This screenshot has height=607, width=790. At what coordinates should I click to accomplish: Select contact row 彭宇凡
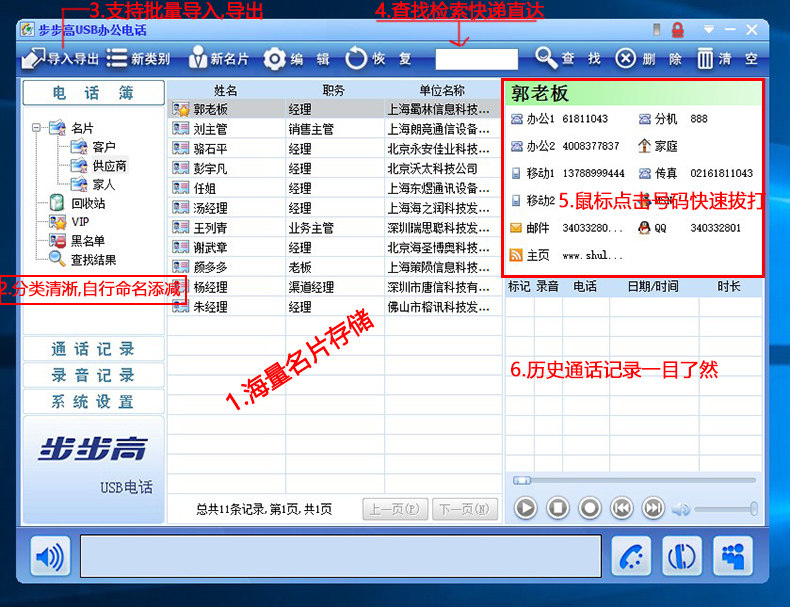tap(335, 168)
